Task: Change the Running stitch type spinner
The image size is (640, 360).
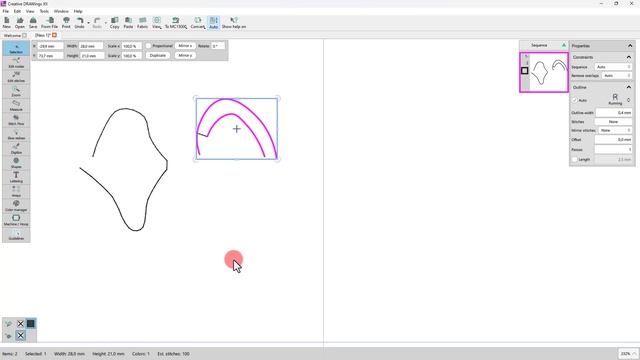Action: [x=629, y=100]
